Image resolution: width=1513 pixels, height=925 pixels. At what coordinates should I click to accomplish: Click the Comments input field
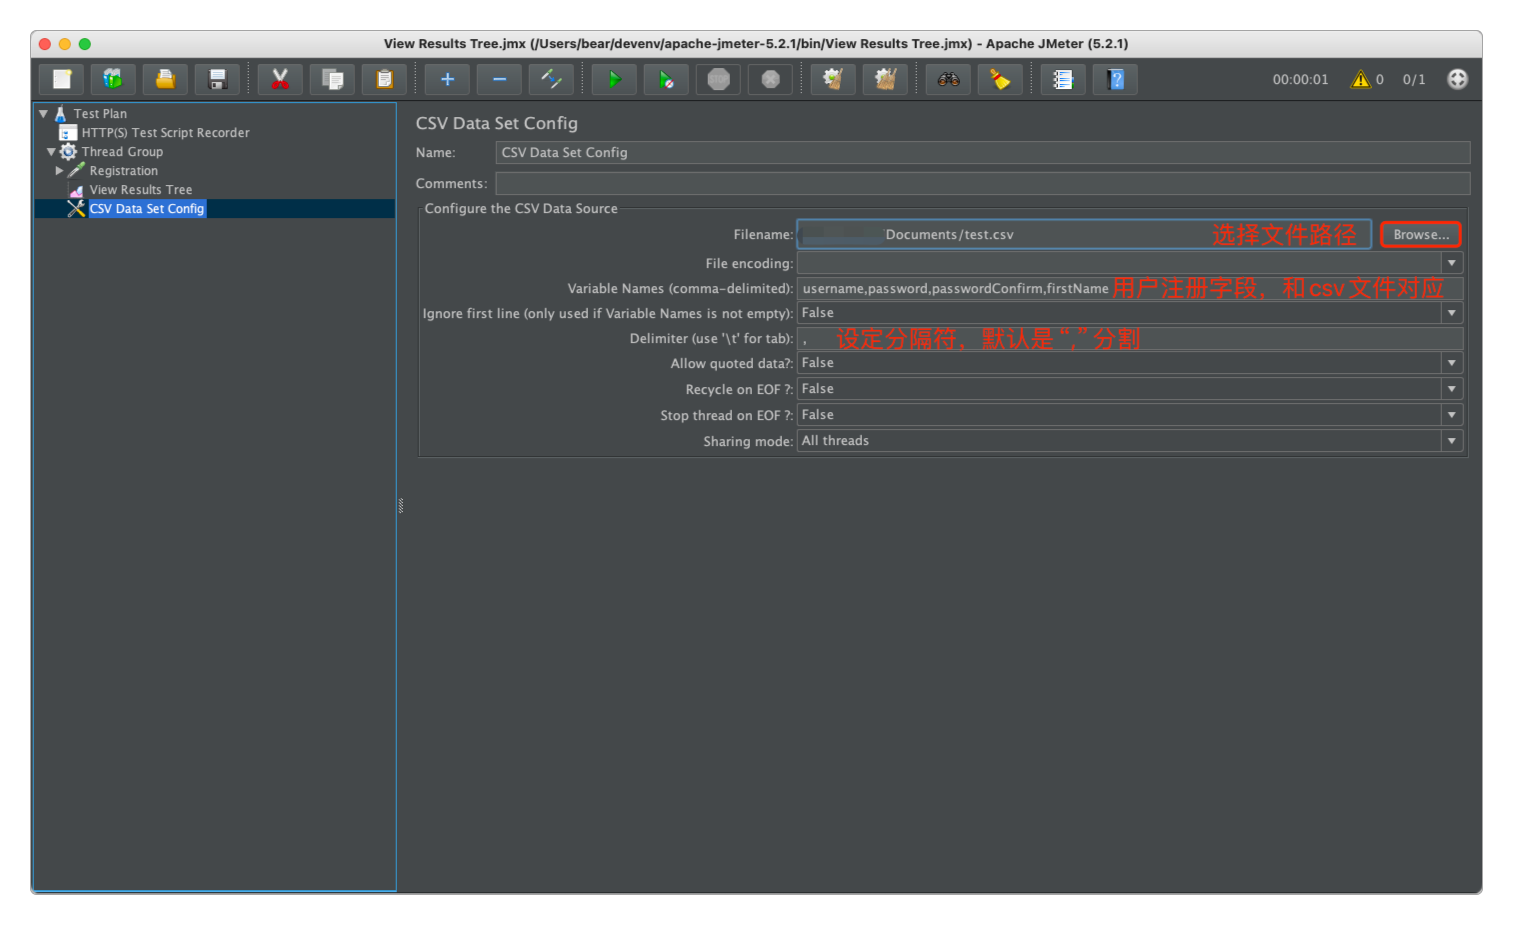[x=982, y=184]
